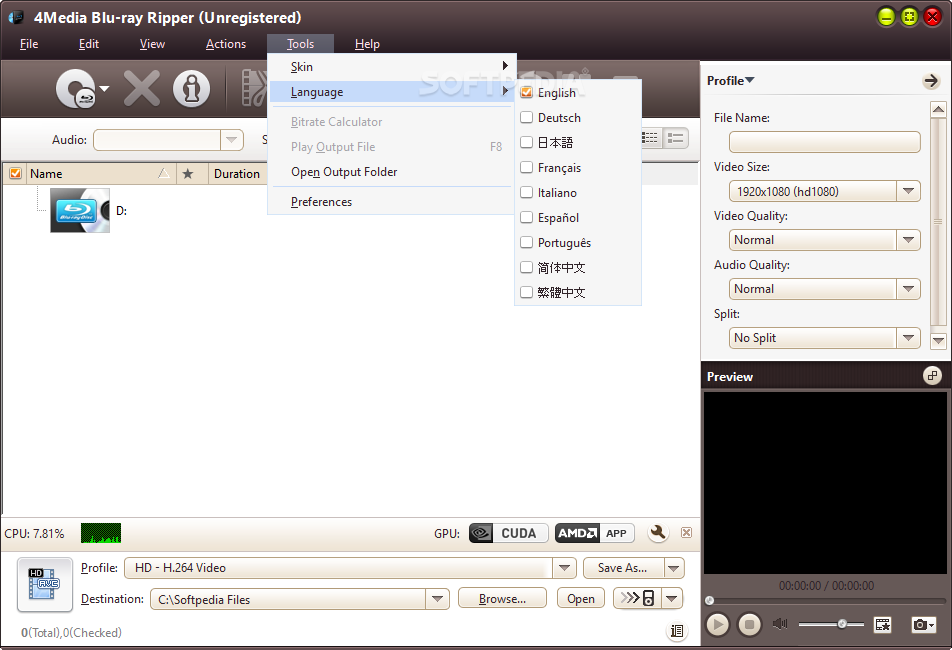Screen dimensions: 952x650
Task: Close the CPU/GPU status bar
Action: tap(686, 533)
